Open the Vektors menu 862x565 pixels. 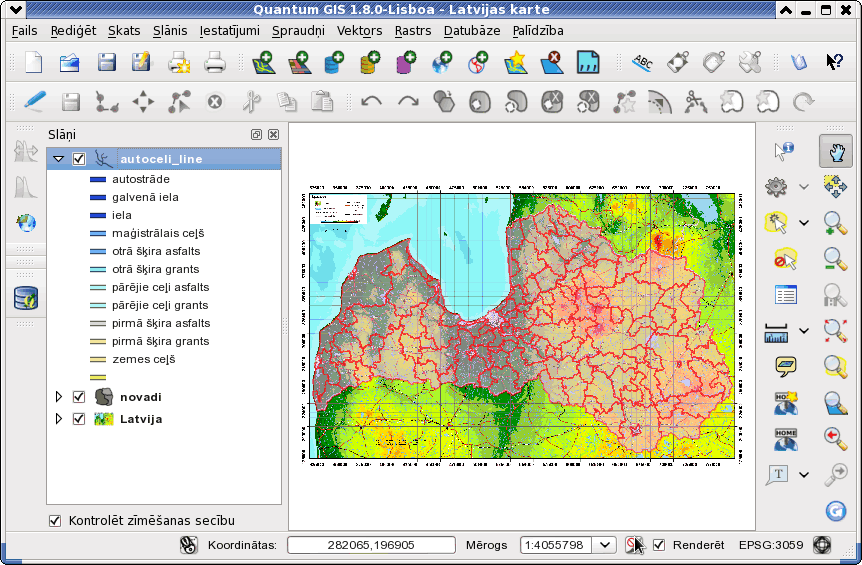point(360,31)
